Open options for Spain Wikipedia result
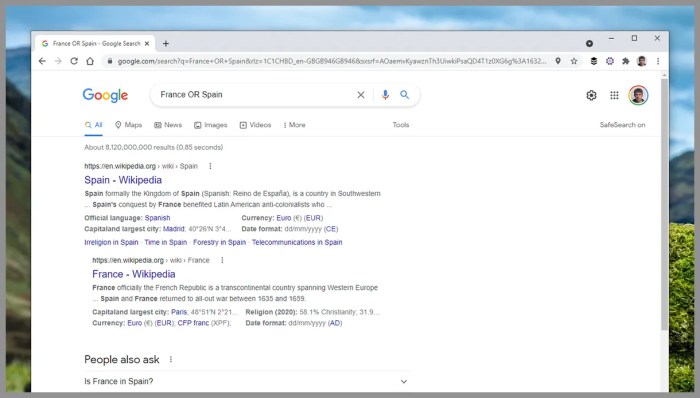The image size is (700, 398). (x=210, y=166)
